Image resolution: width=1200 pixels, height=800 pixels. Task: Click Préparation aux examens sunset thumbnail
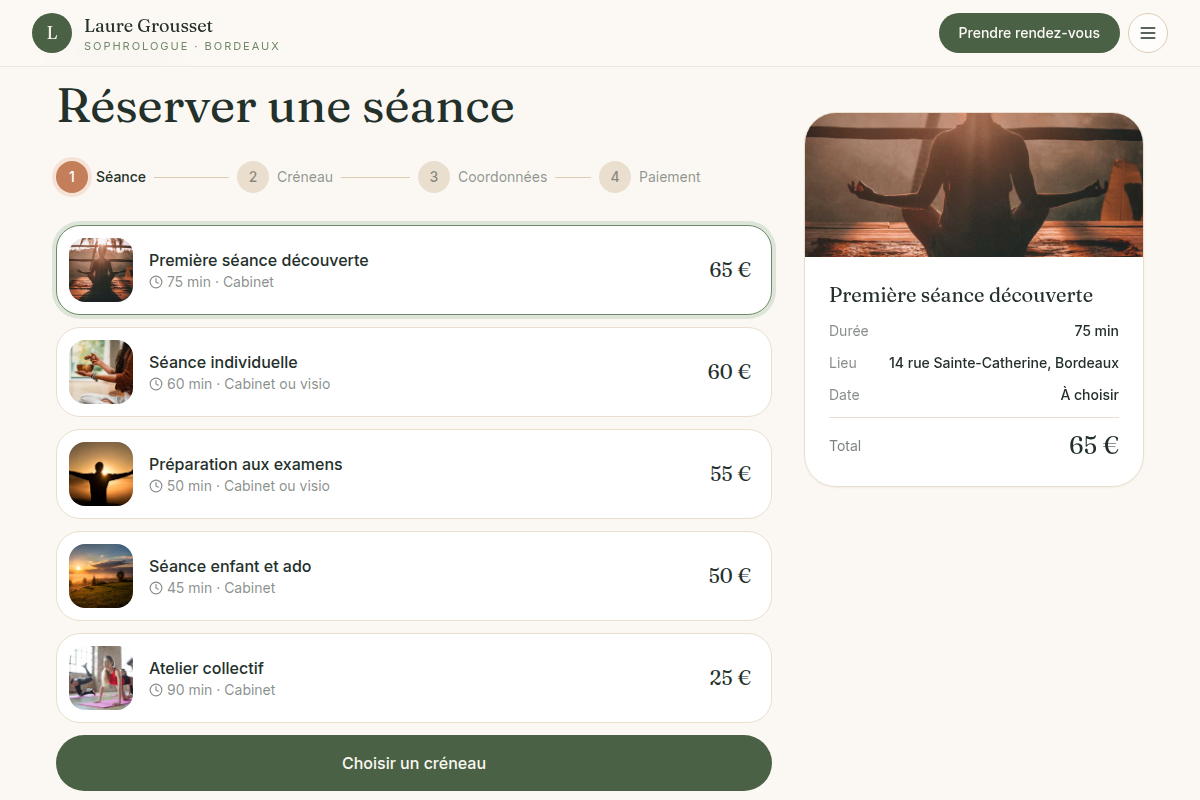[x=101, y=474]
